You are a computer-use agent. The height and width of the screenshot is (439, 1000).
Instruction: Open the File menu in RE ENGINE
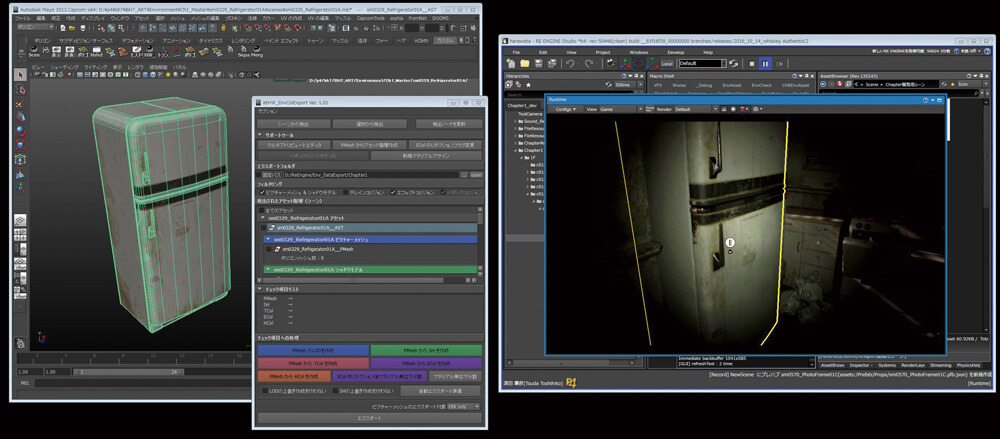pos(516,52)
